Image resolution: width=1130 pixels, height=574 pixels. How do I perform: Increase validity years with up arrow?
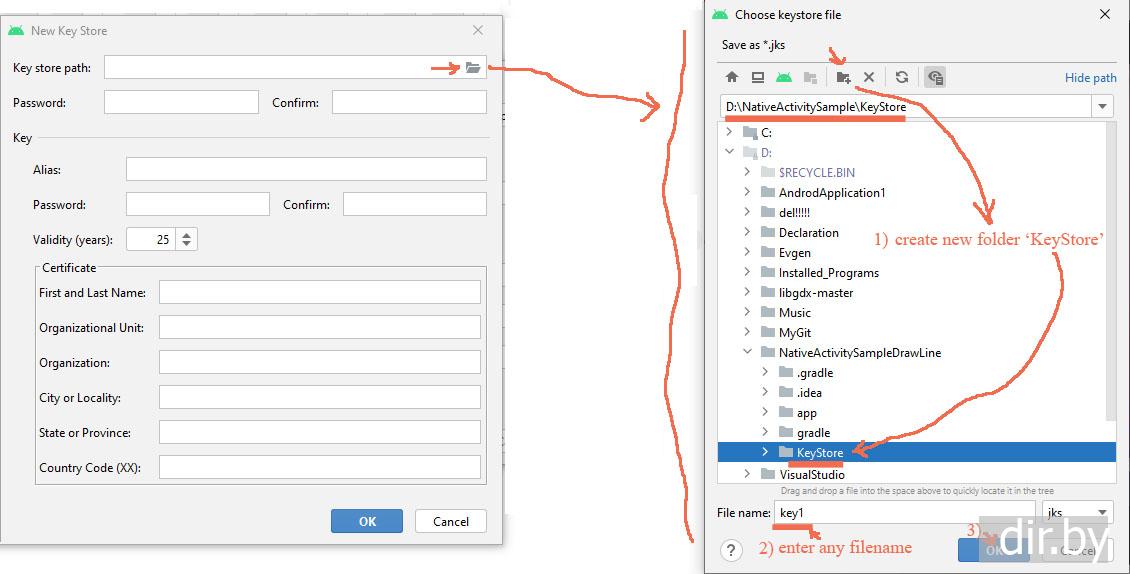tap(187, 234)
